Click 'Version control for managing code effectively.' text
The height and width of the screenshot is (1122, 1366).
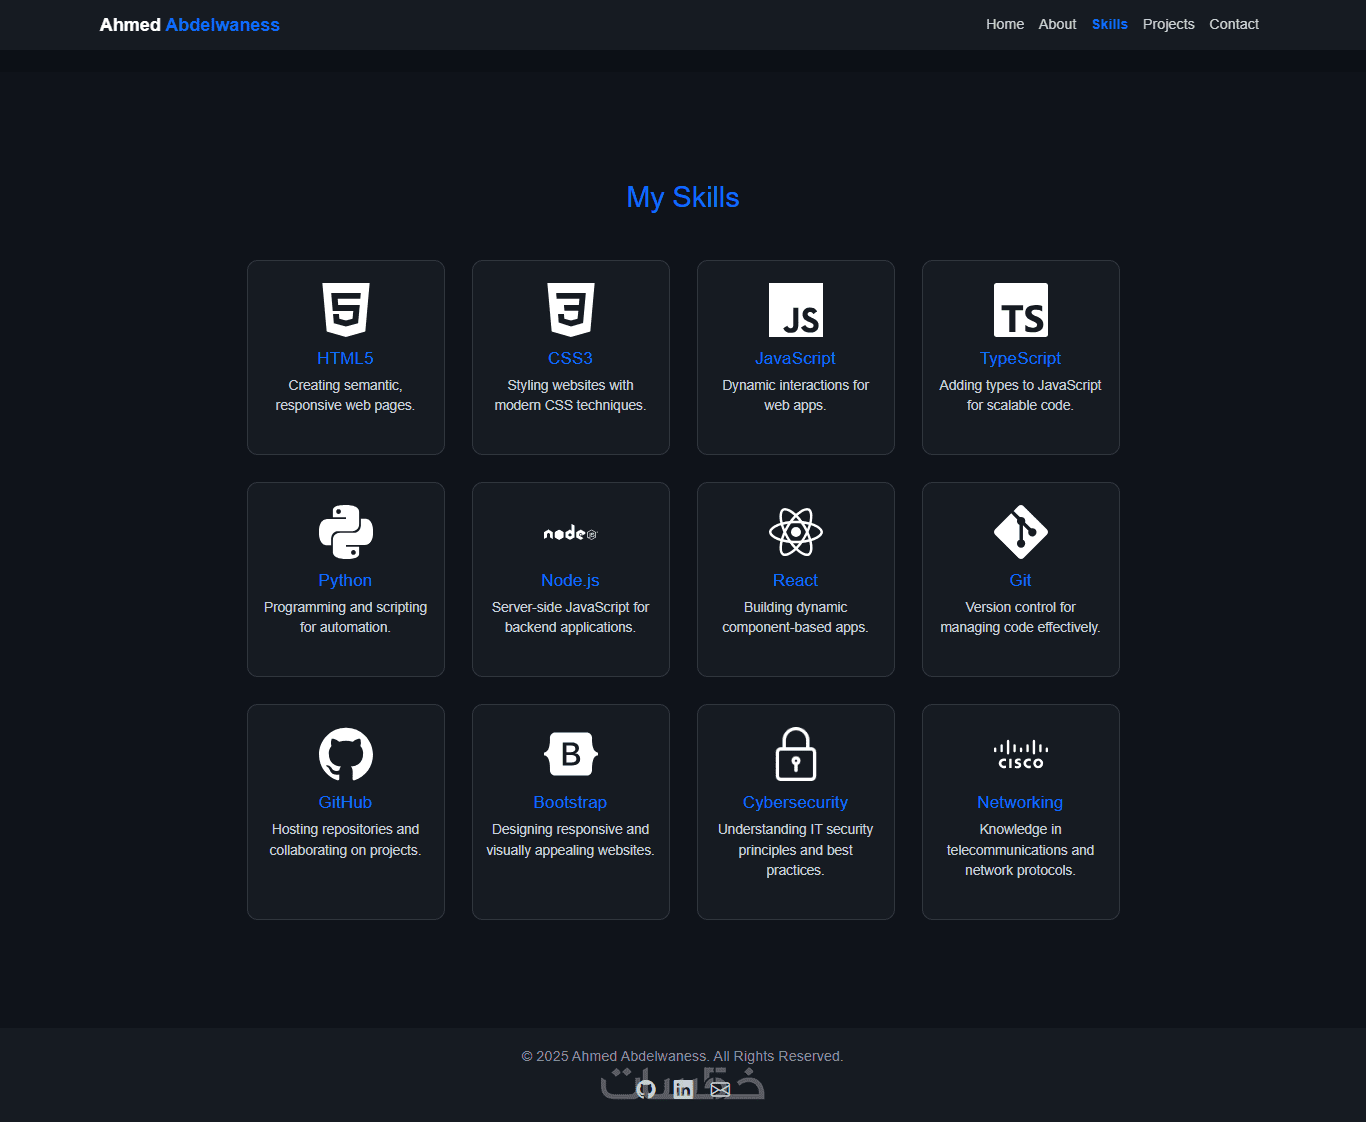(1021, 617)
